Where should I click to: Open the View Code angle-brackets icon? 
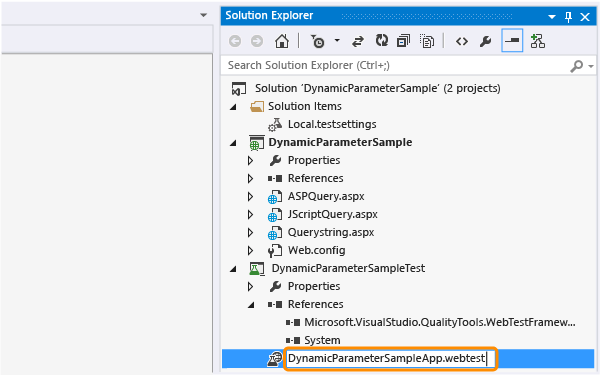462,41
